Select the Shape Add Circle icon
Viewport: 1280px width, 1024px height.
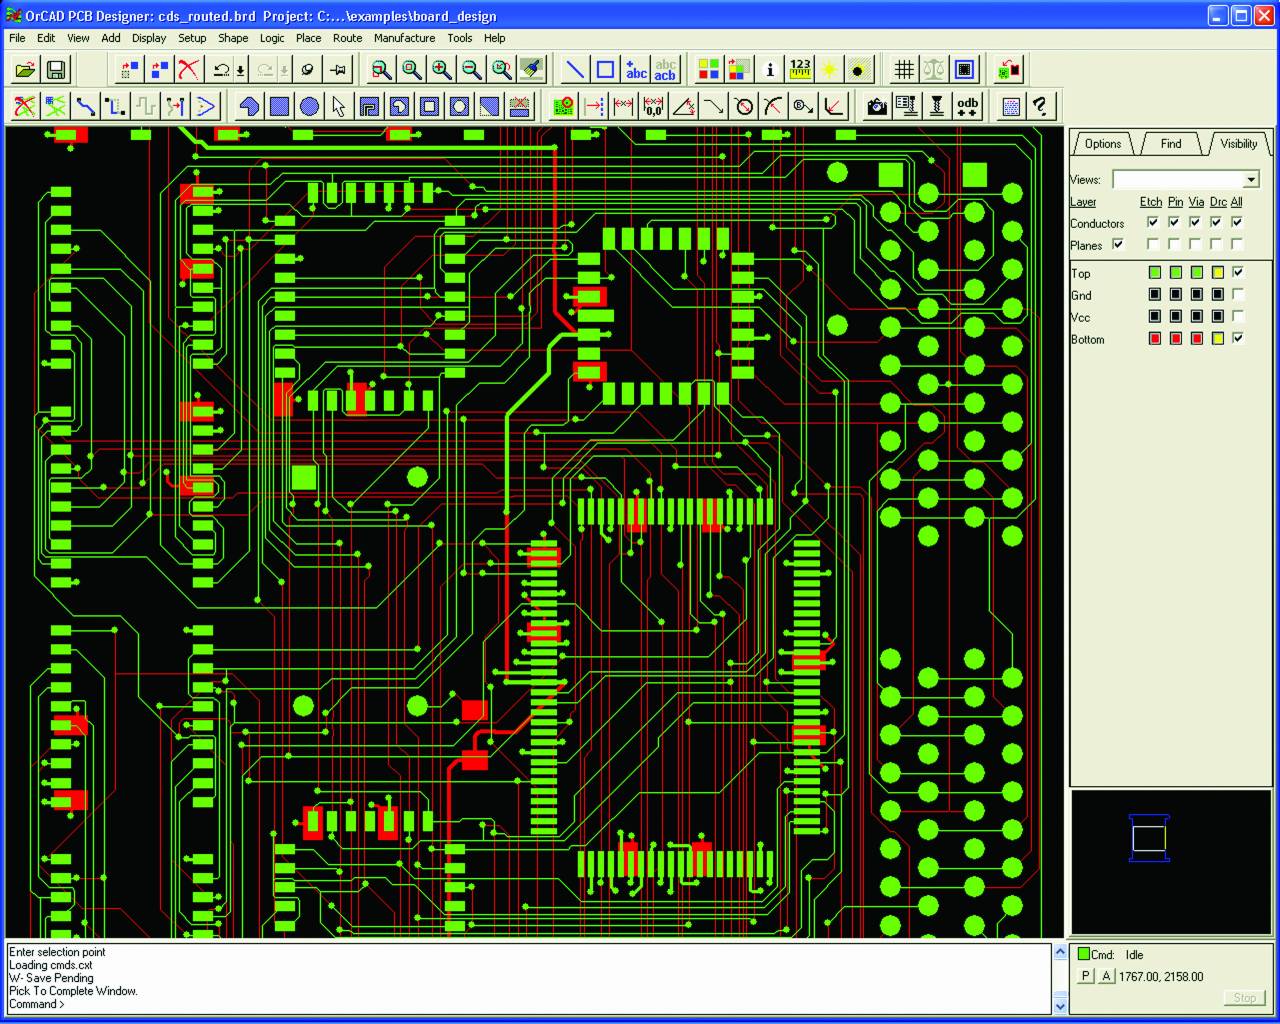(310, 105)
